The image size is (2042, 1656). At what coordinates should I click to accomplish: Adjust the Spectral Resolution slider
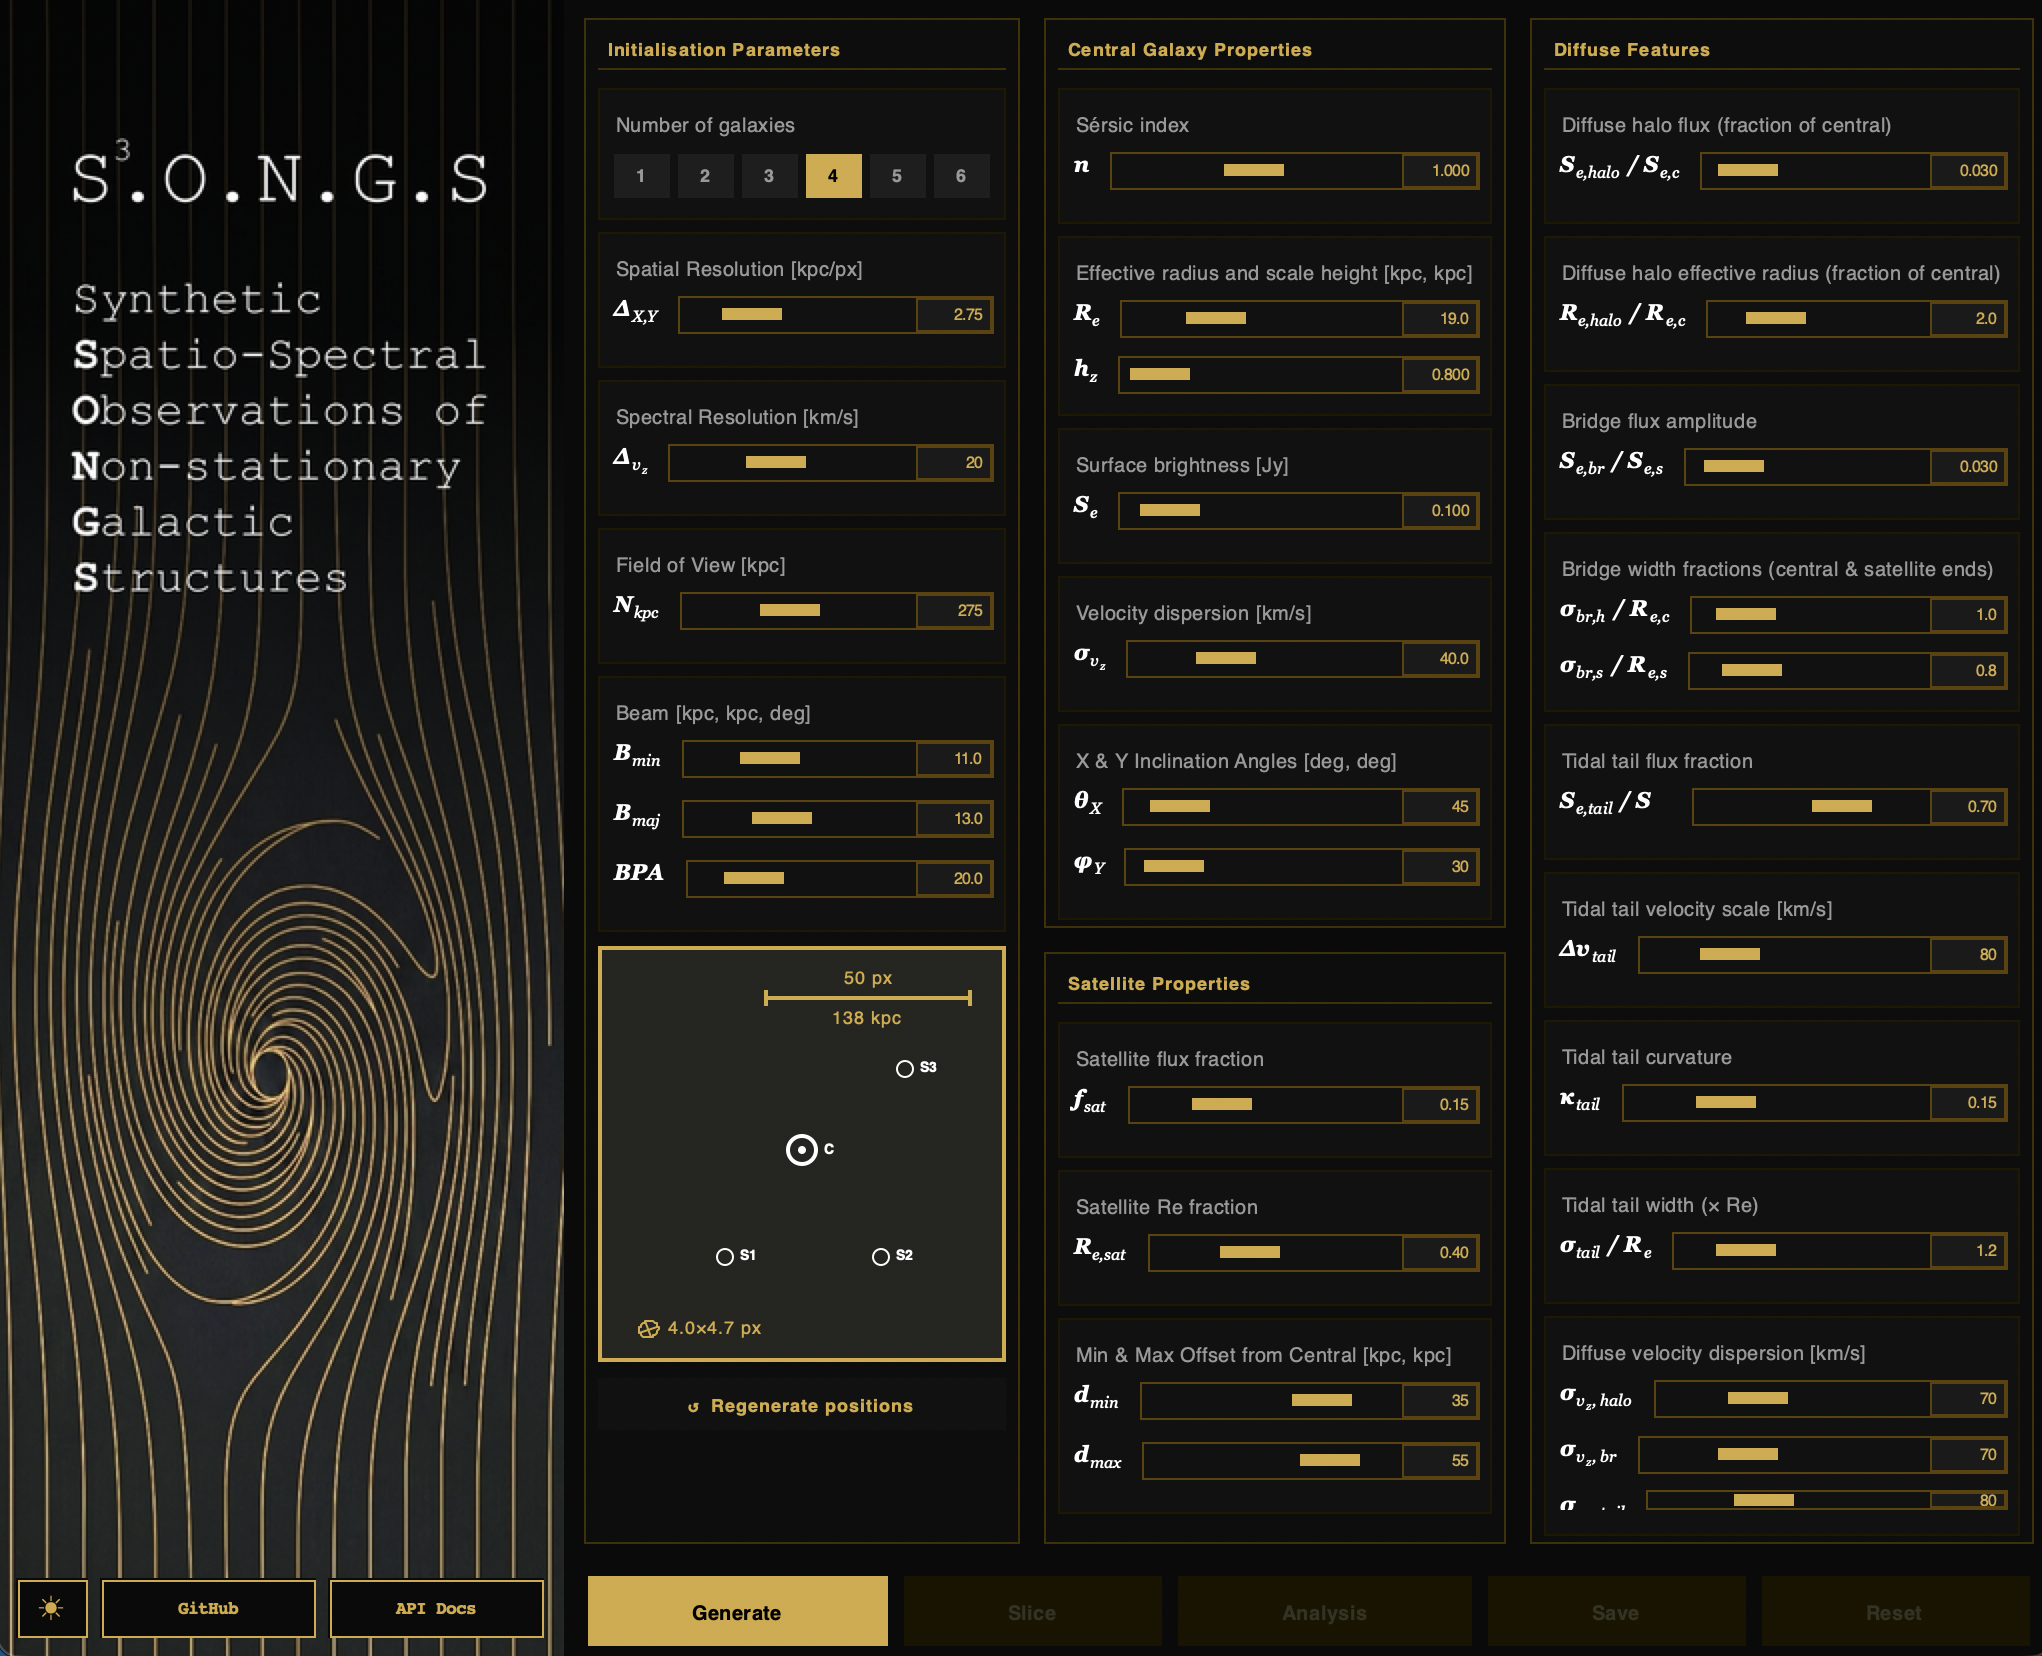(x=792, y=463)
